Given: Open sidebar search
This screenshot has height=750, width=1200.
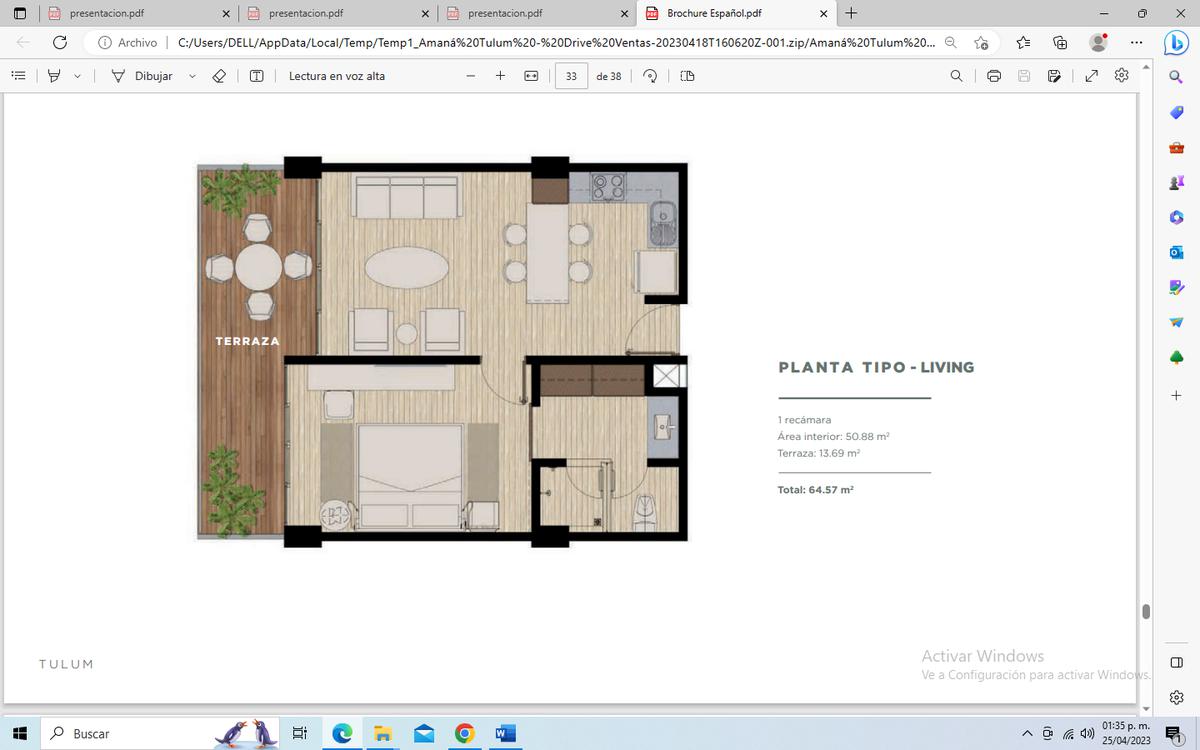Looking at the screenshot, I should pyautogui.click(x=1176, y=77).
